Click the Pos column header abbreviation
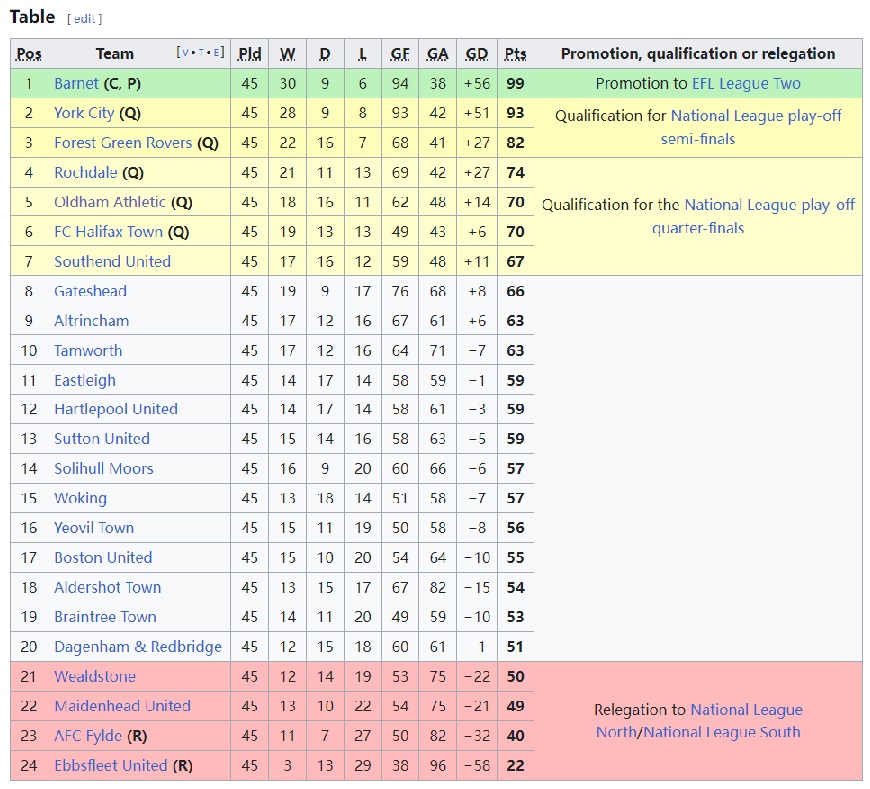This screenshot has height=789, width=870. 29,54
